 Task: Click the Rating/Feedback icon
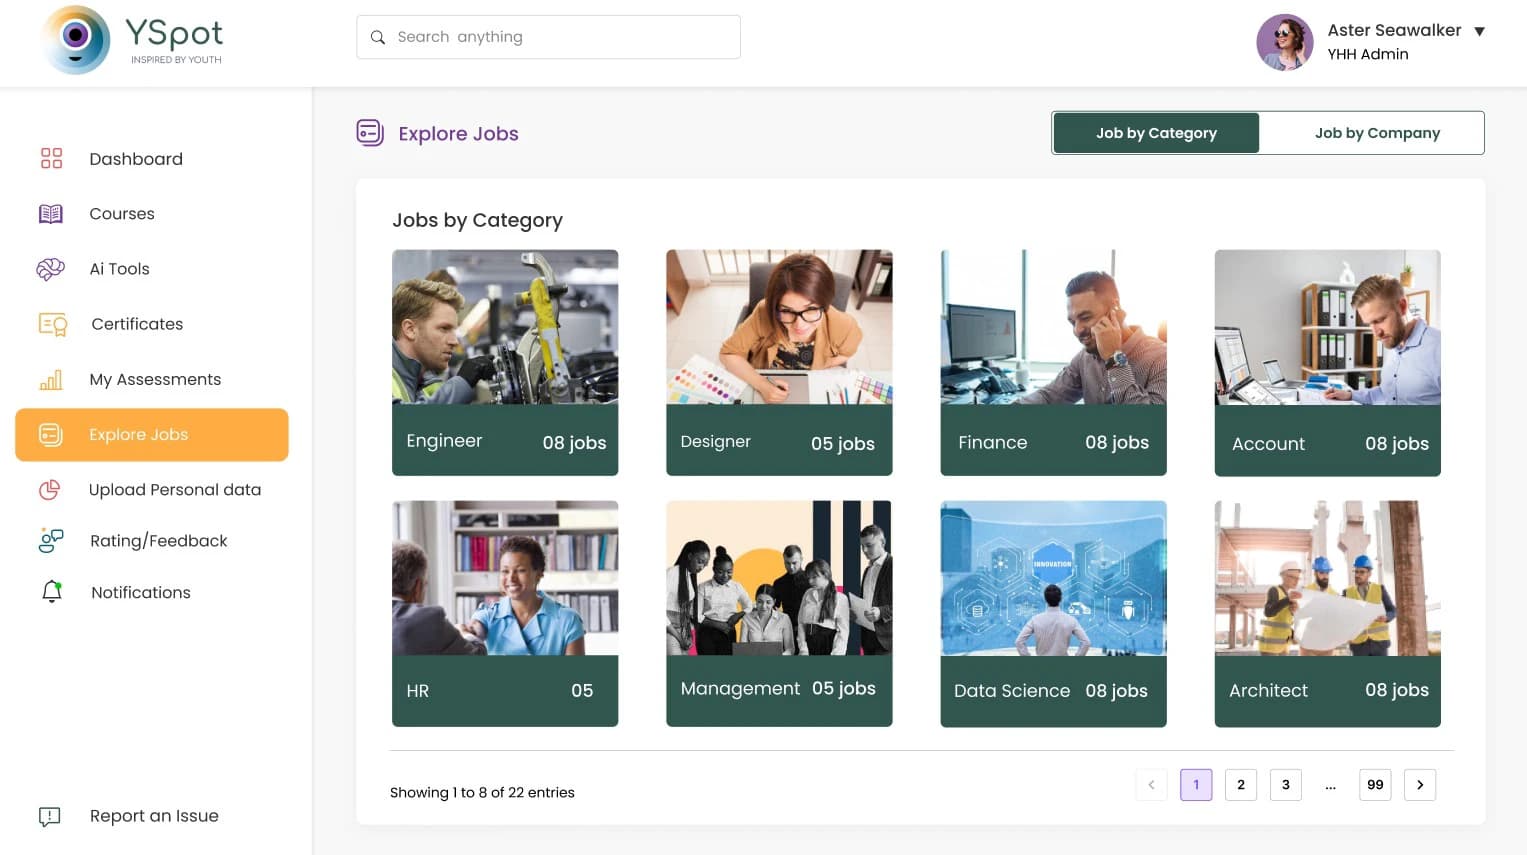(x=51, y=541)
